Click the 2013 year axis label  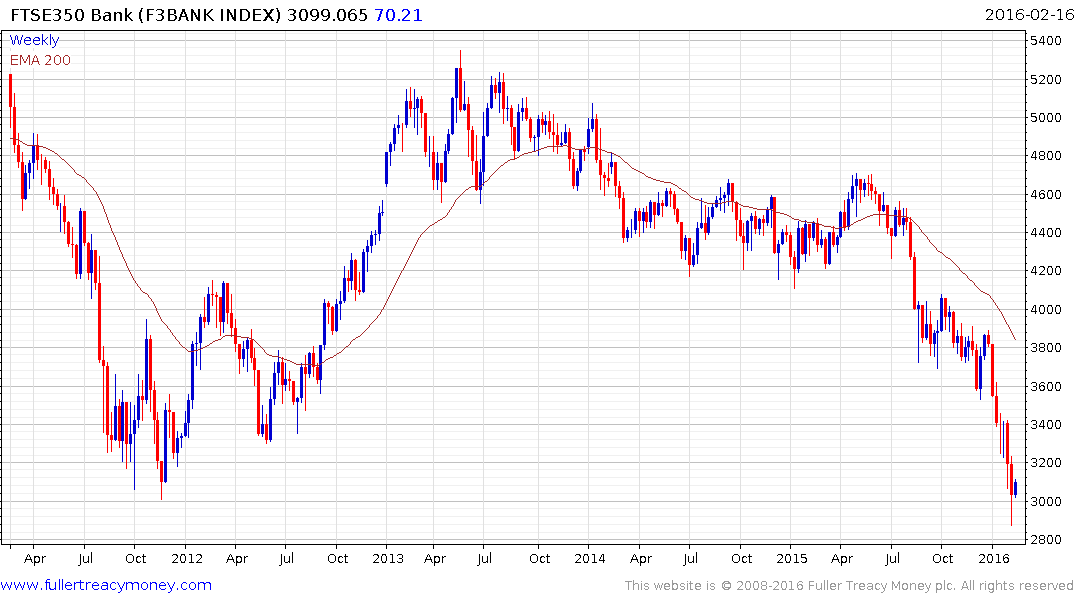tap(388, 558)
